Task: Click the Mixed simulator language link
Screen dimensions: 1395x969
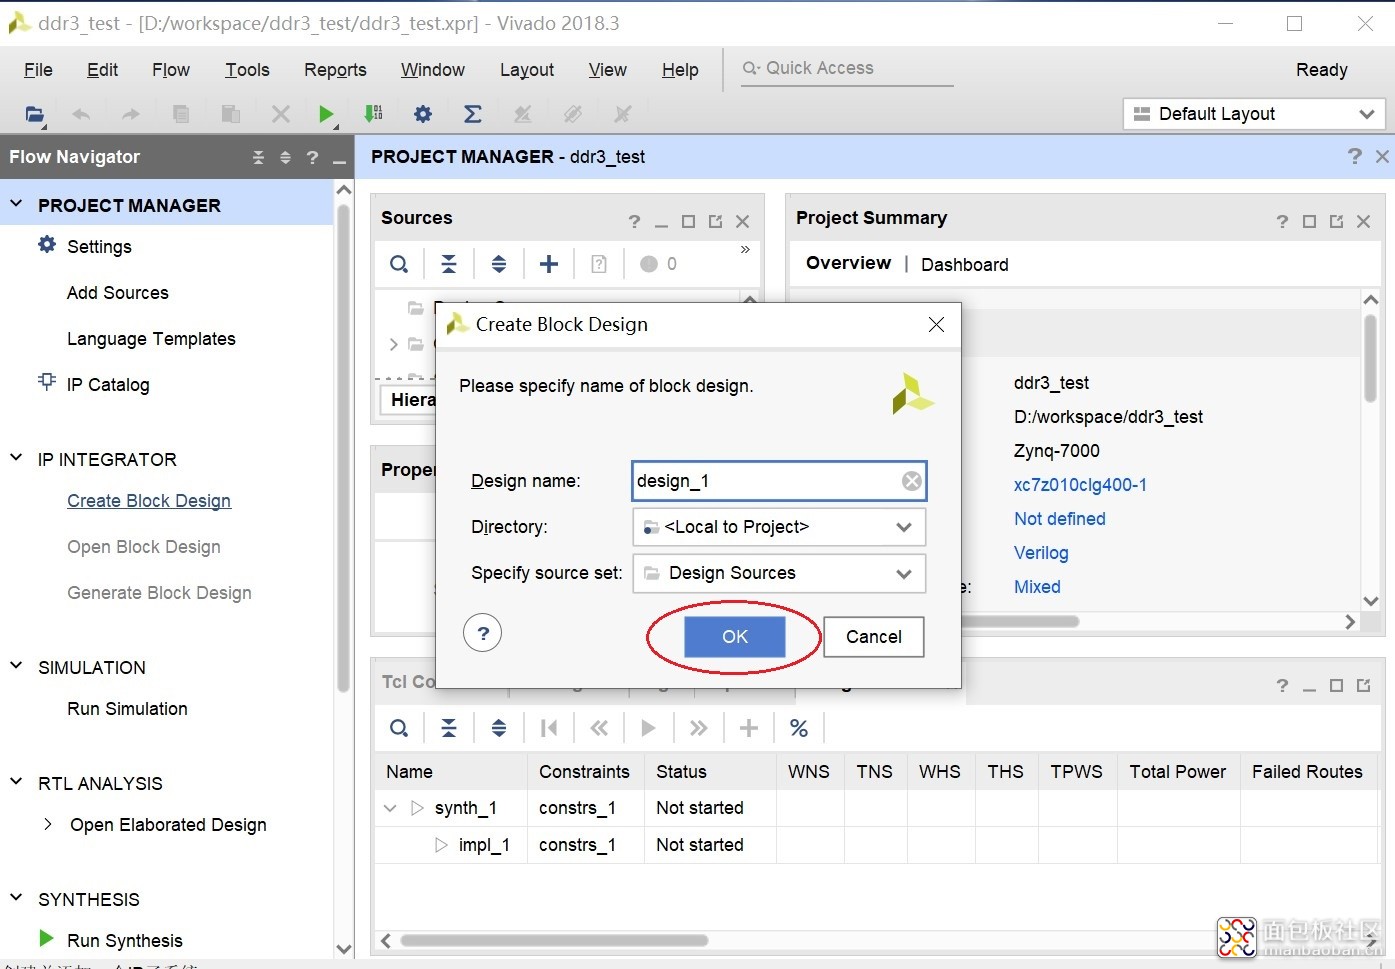Action: [x=1037, y=587]
